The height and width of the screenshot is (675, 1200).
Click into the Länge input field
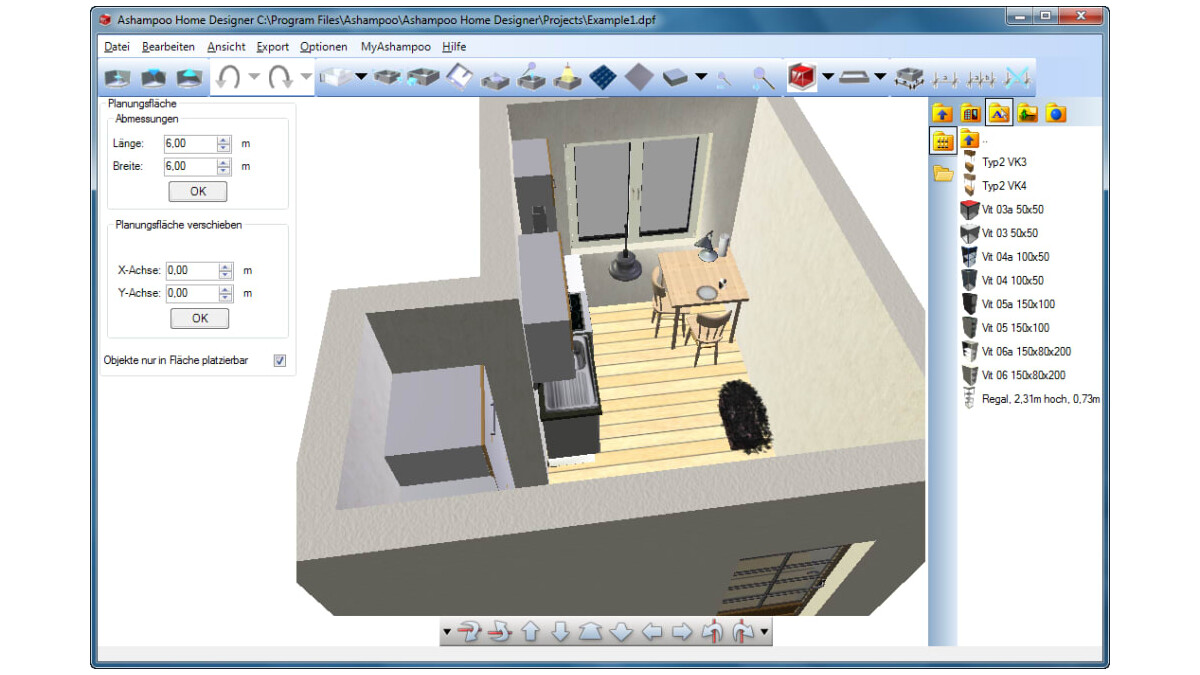[190, 144]
